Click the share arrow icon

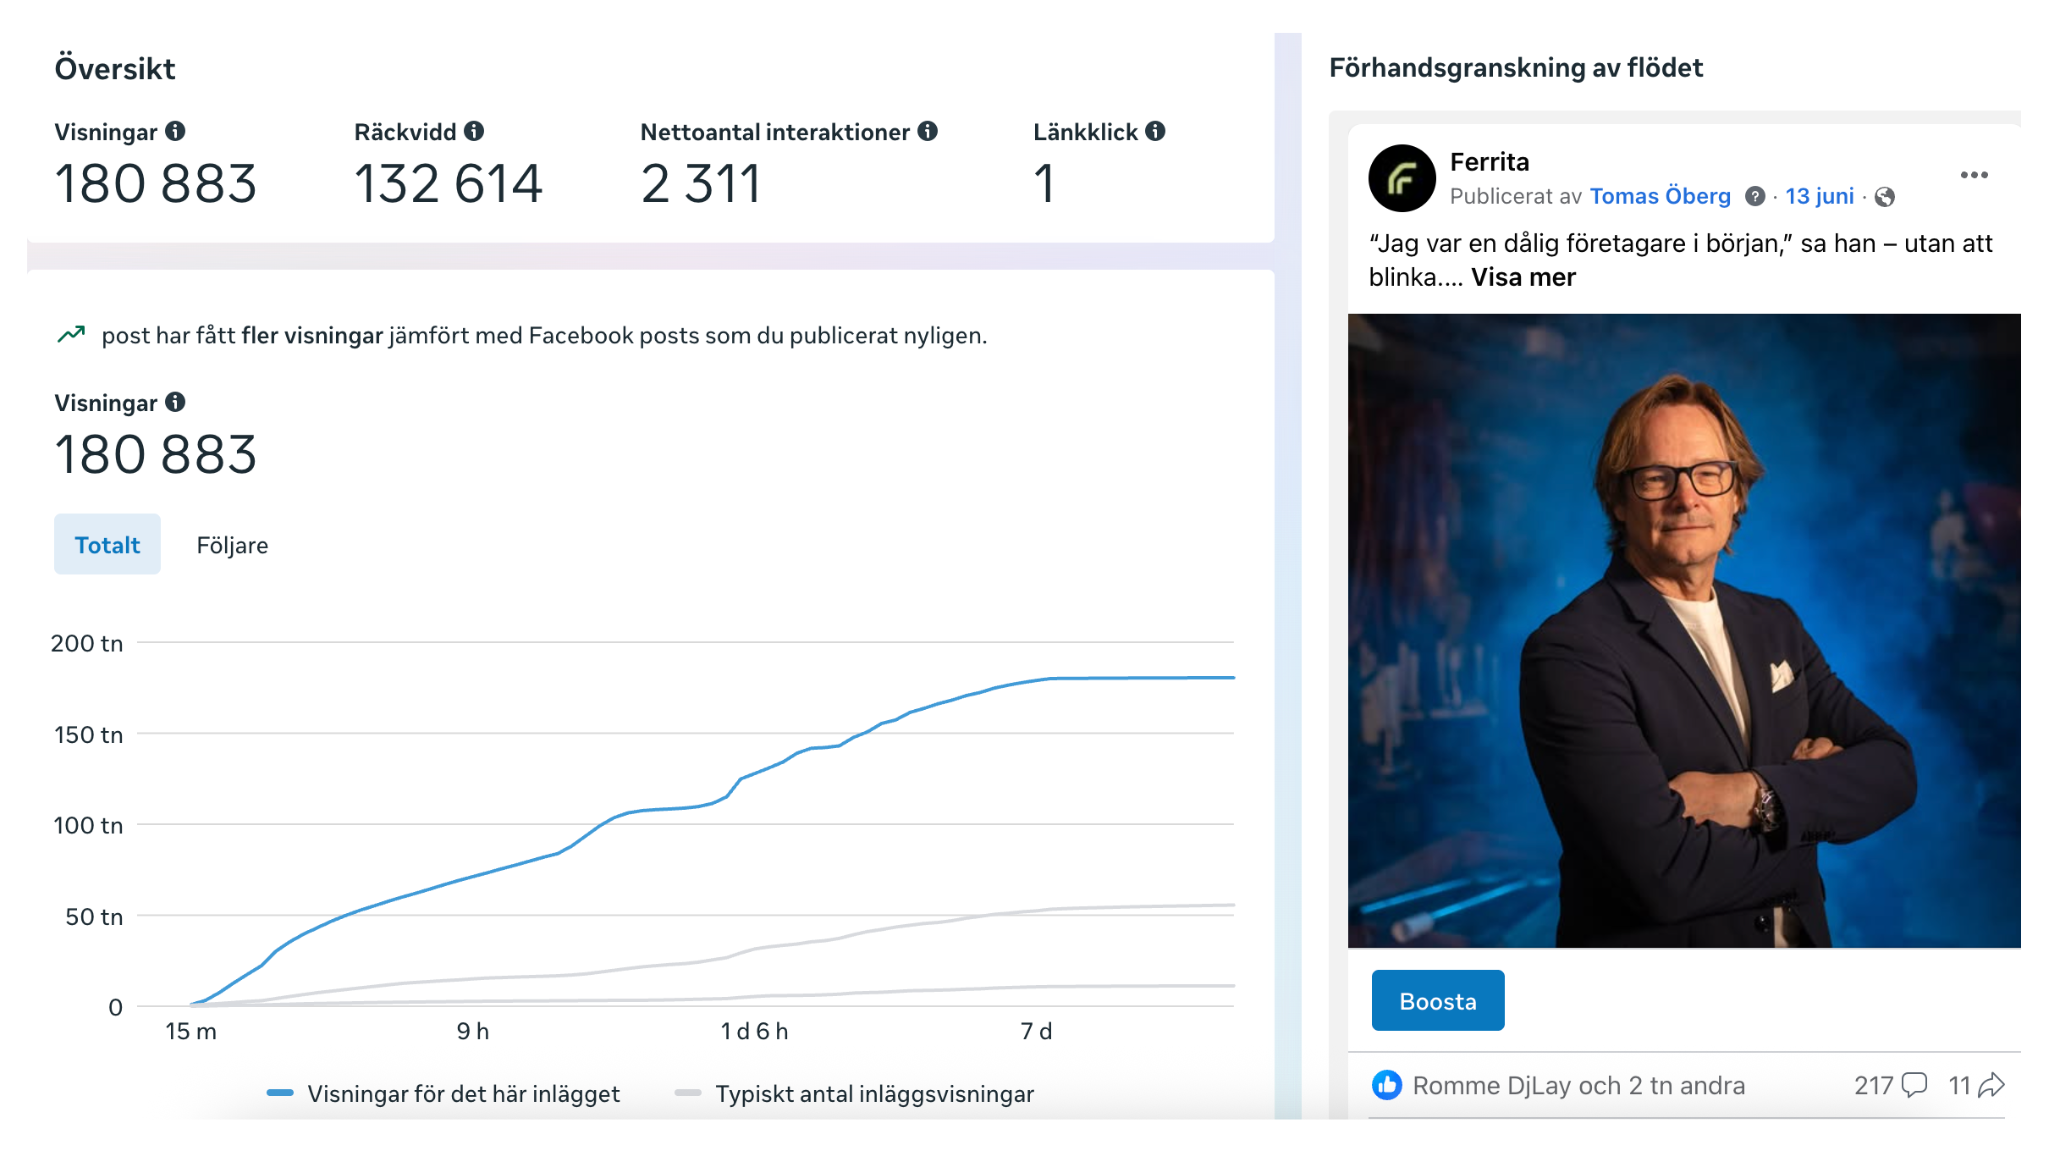[x=1991, y=1085]
